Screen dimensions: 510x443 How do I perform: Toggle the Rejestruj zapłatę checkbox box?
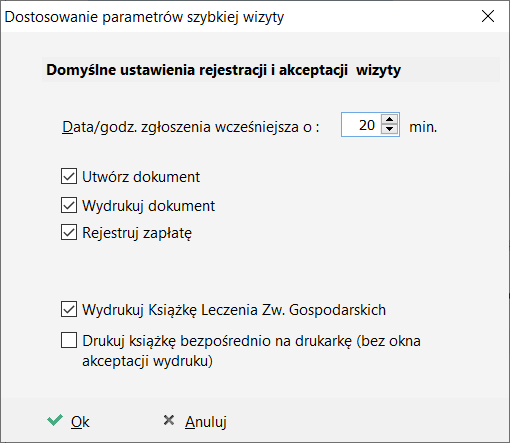tap(69, 232)
